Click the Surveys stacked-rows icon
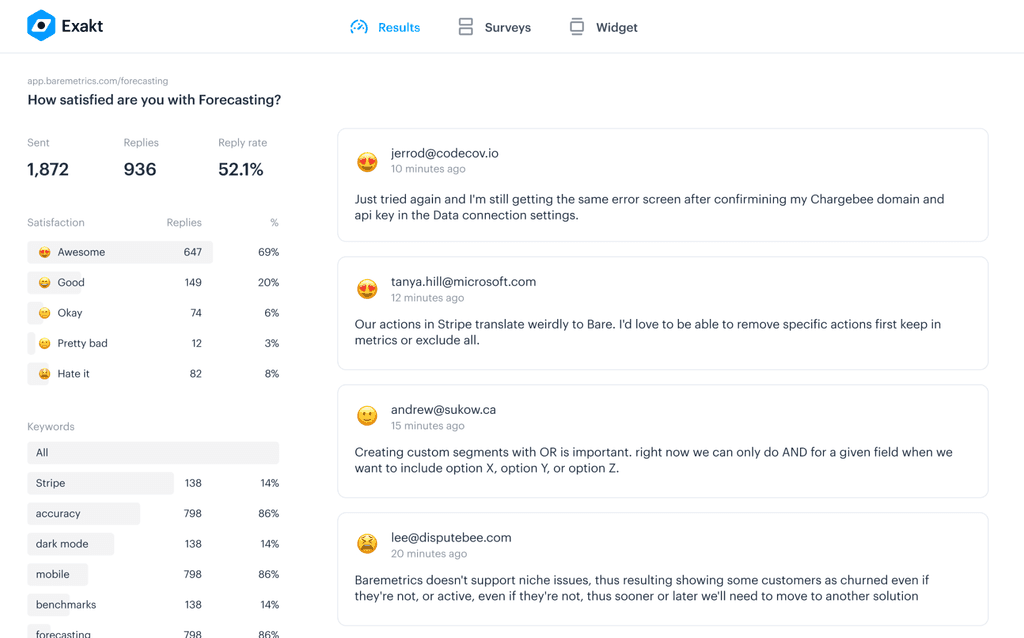Image resolution: width=1024 pixels, height=638 pixels. (466, 27)
